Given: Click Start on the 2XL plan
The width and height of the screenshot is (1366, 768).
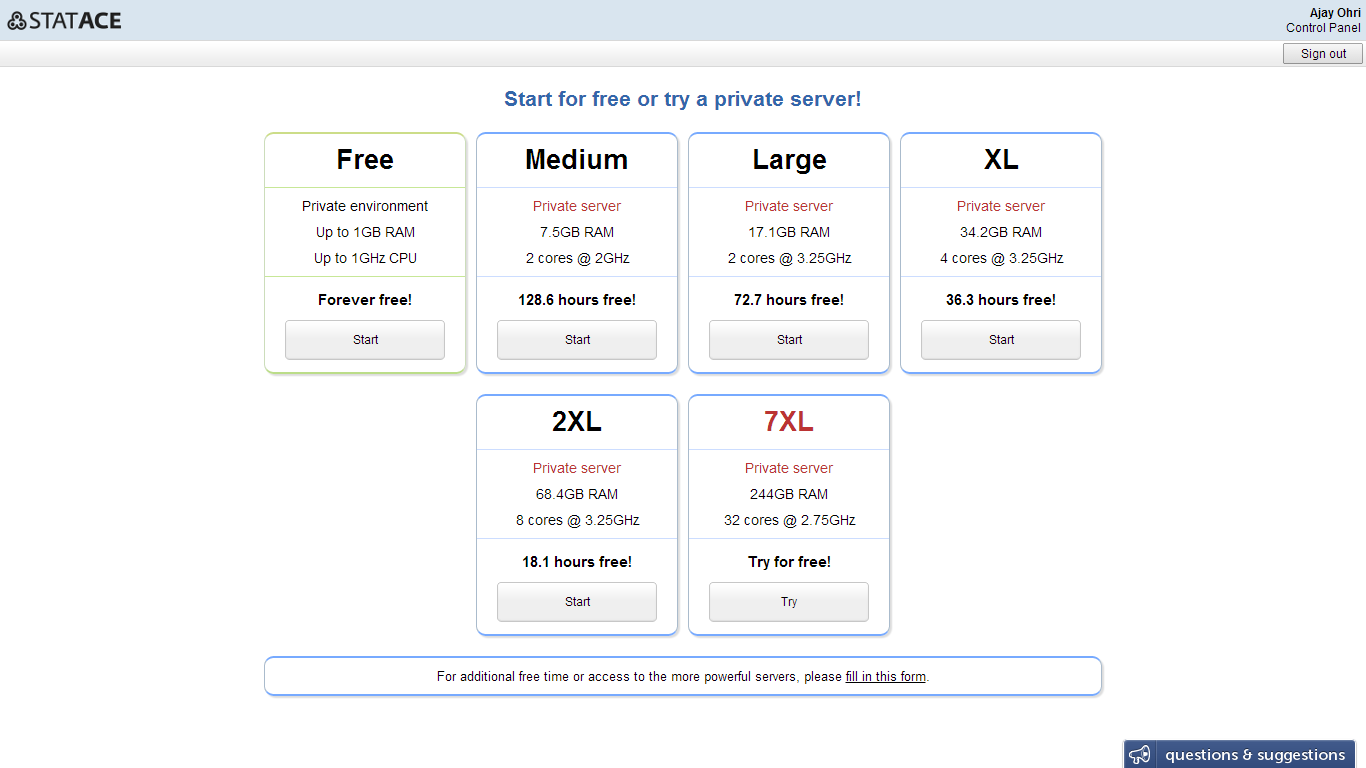Looking at the screenshot, I should pyautogui.click(x=577, y=602).
